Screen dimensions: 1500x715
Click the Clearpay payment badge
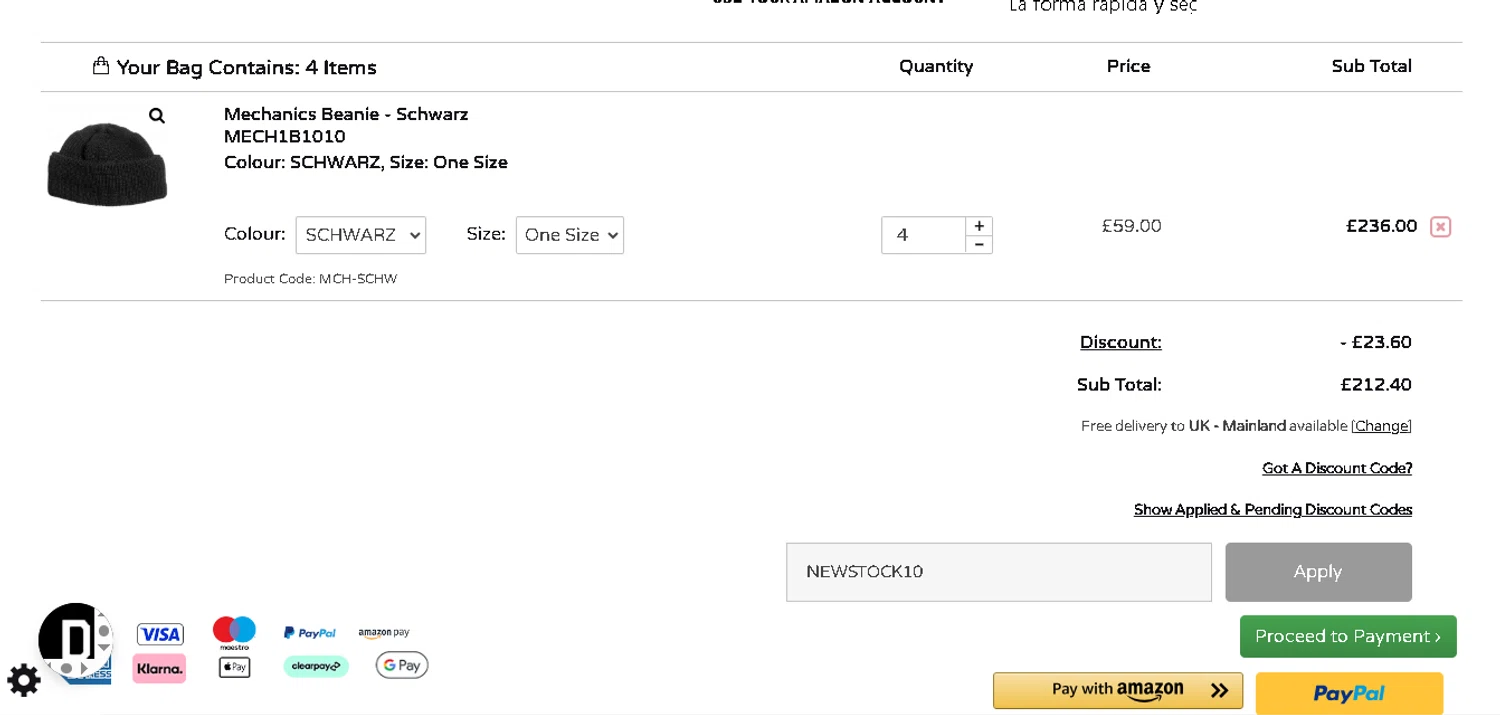click(x=316, y=666)
